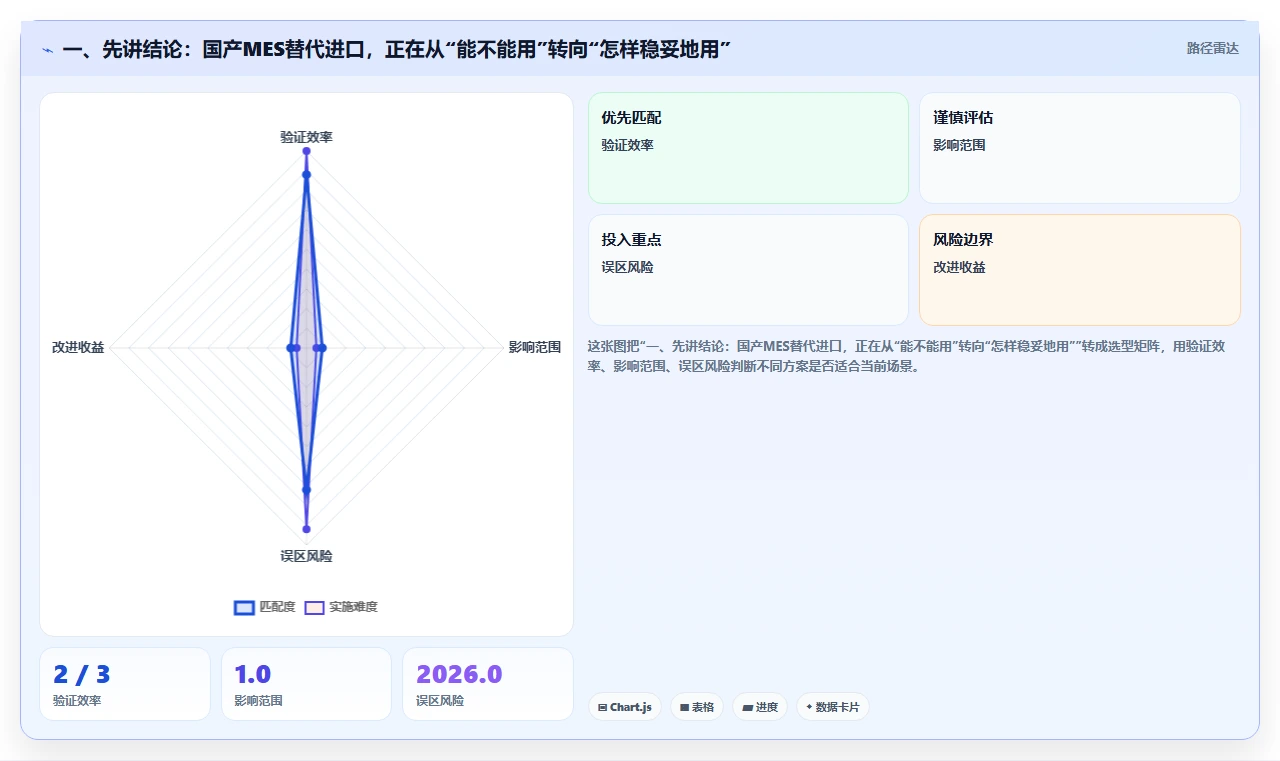The width and height of the screenshot is (1280, 761).
Task: Select the Chart.js tag
Action: [624, 707]
